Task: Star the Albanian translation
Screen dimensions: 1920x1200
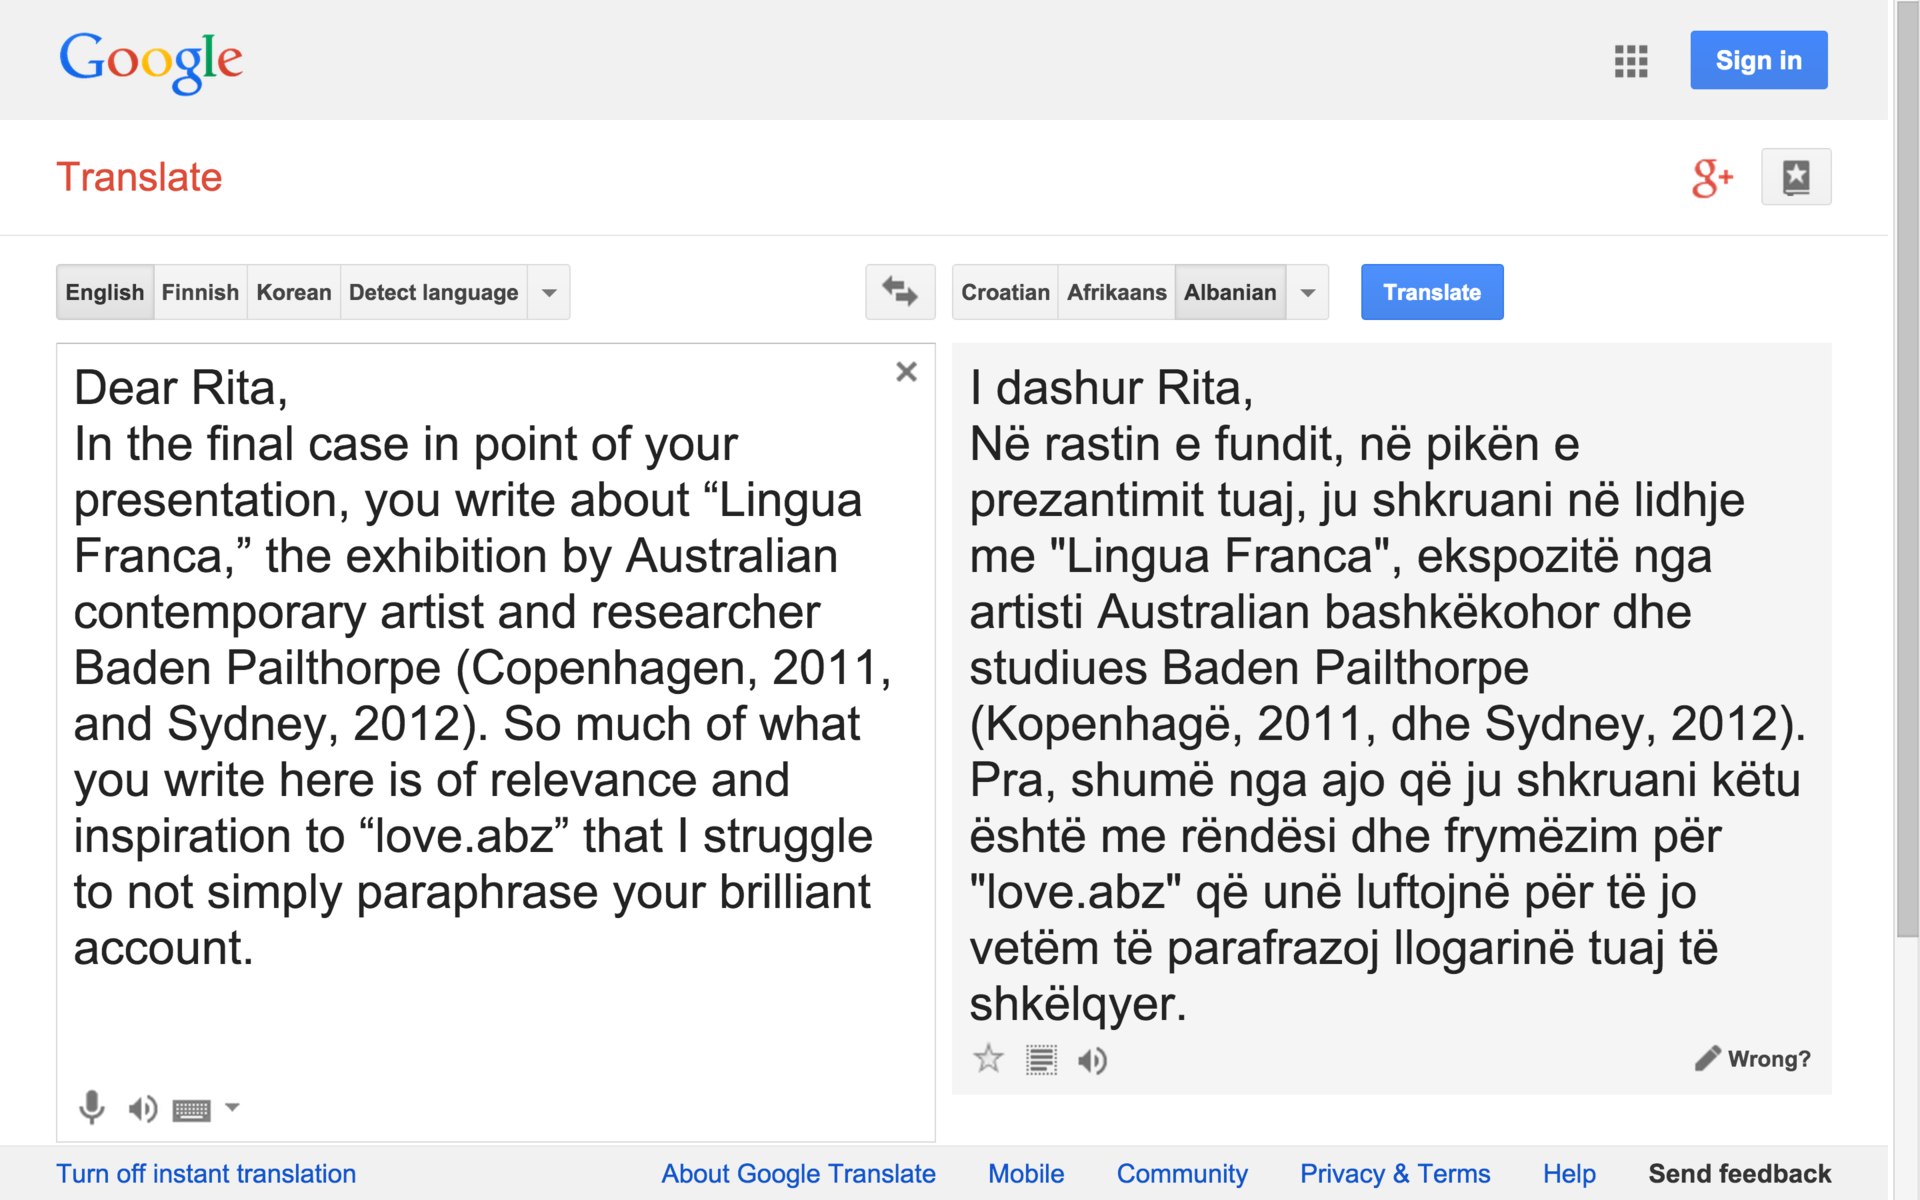Action: click(x=988, y=1059)
